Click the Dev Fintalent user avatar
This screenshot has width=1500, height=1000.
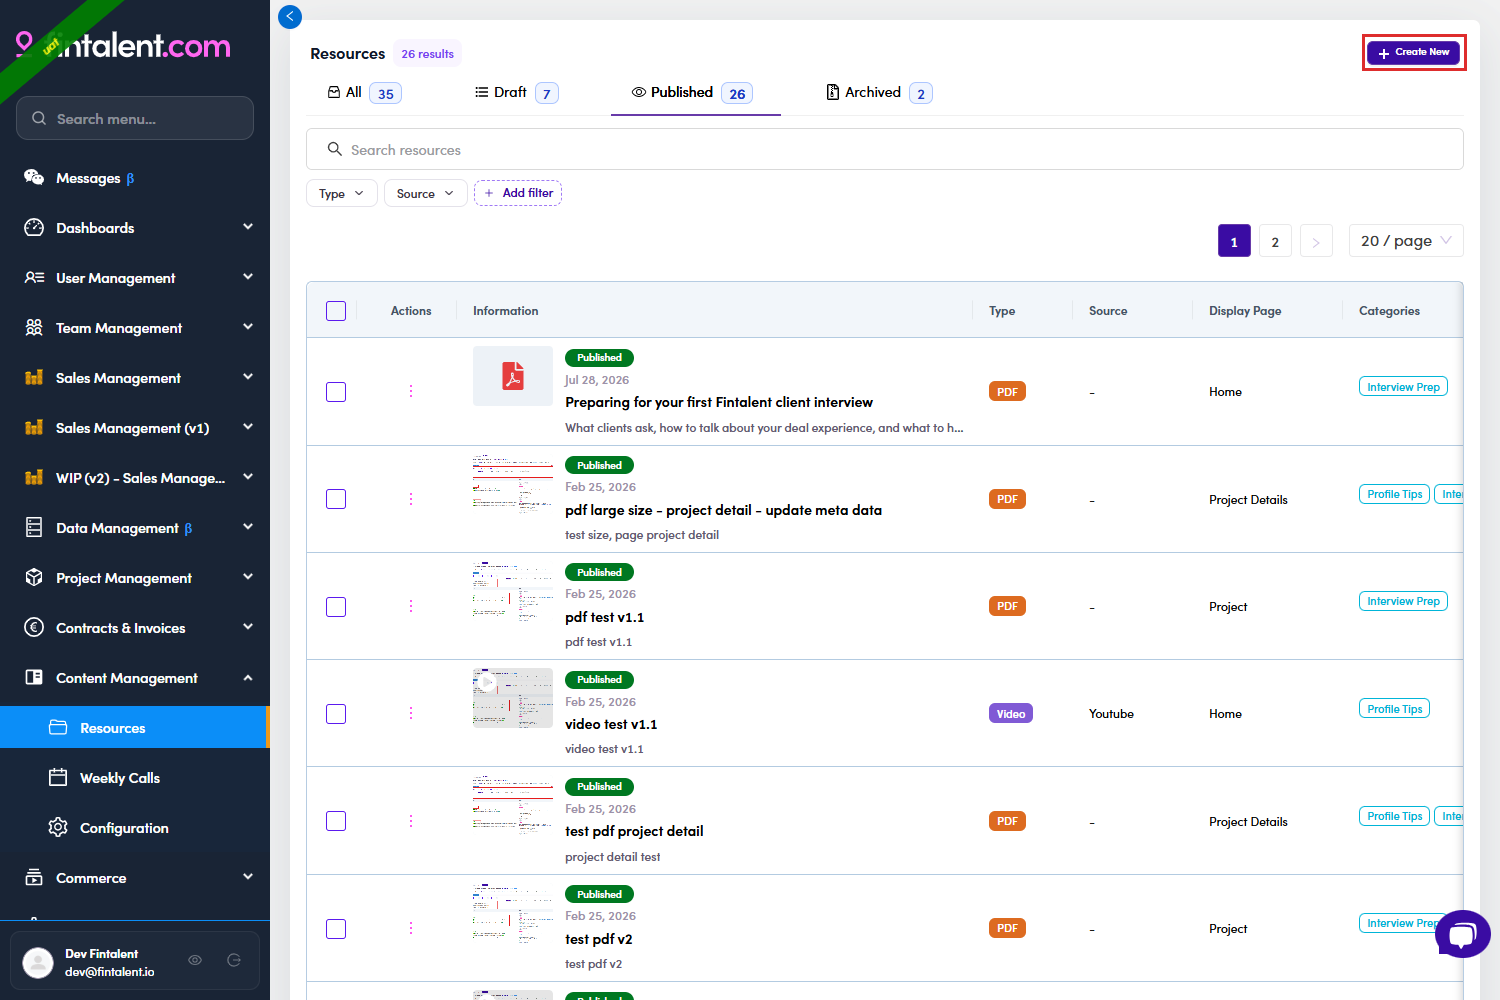pos(38,962)
